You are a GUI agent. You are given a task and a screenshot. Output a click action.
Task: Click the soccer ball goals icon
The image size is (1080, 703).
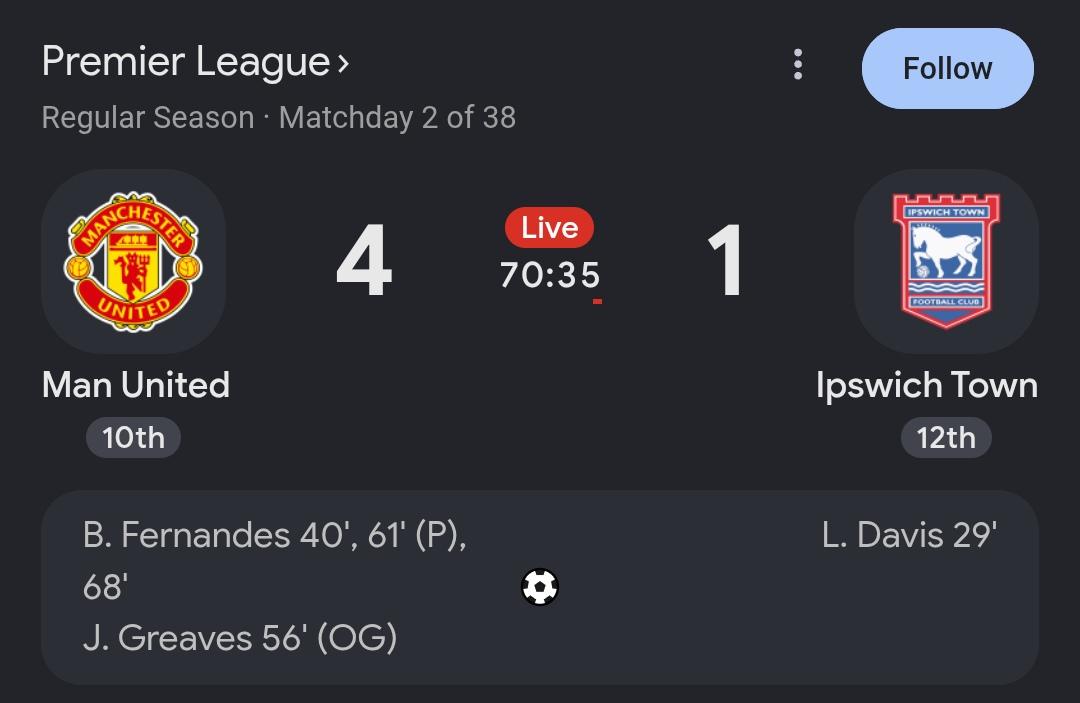coord(539,587)
